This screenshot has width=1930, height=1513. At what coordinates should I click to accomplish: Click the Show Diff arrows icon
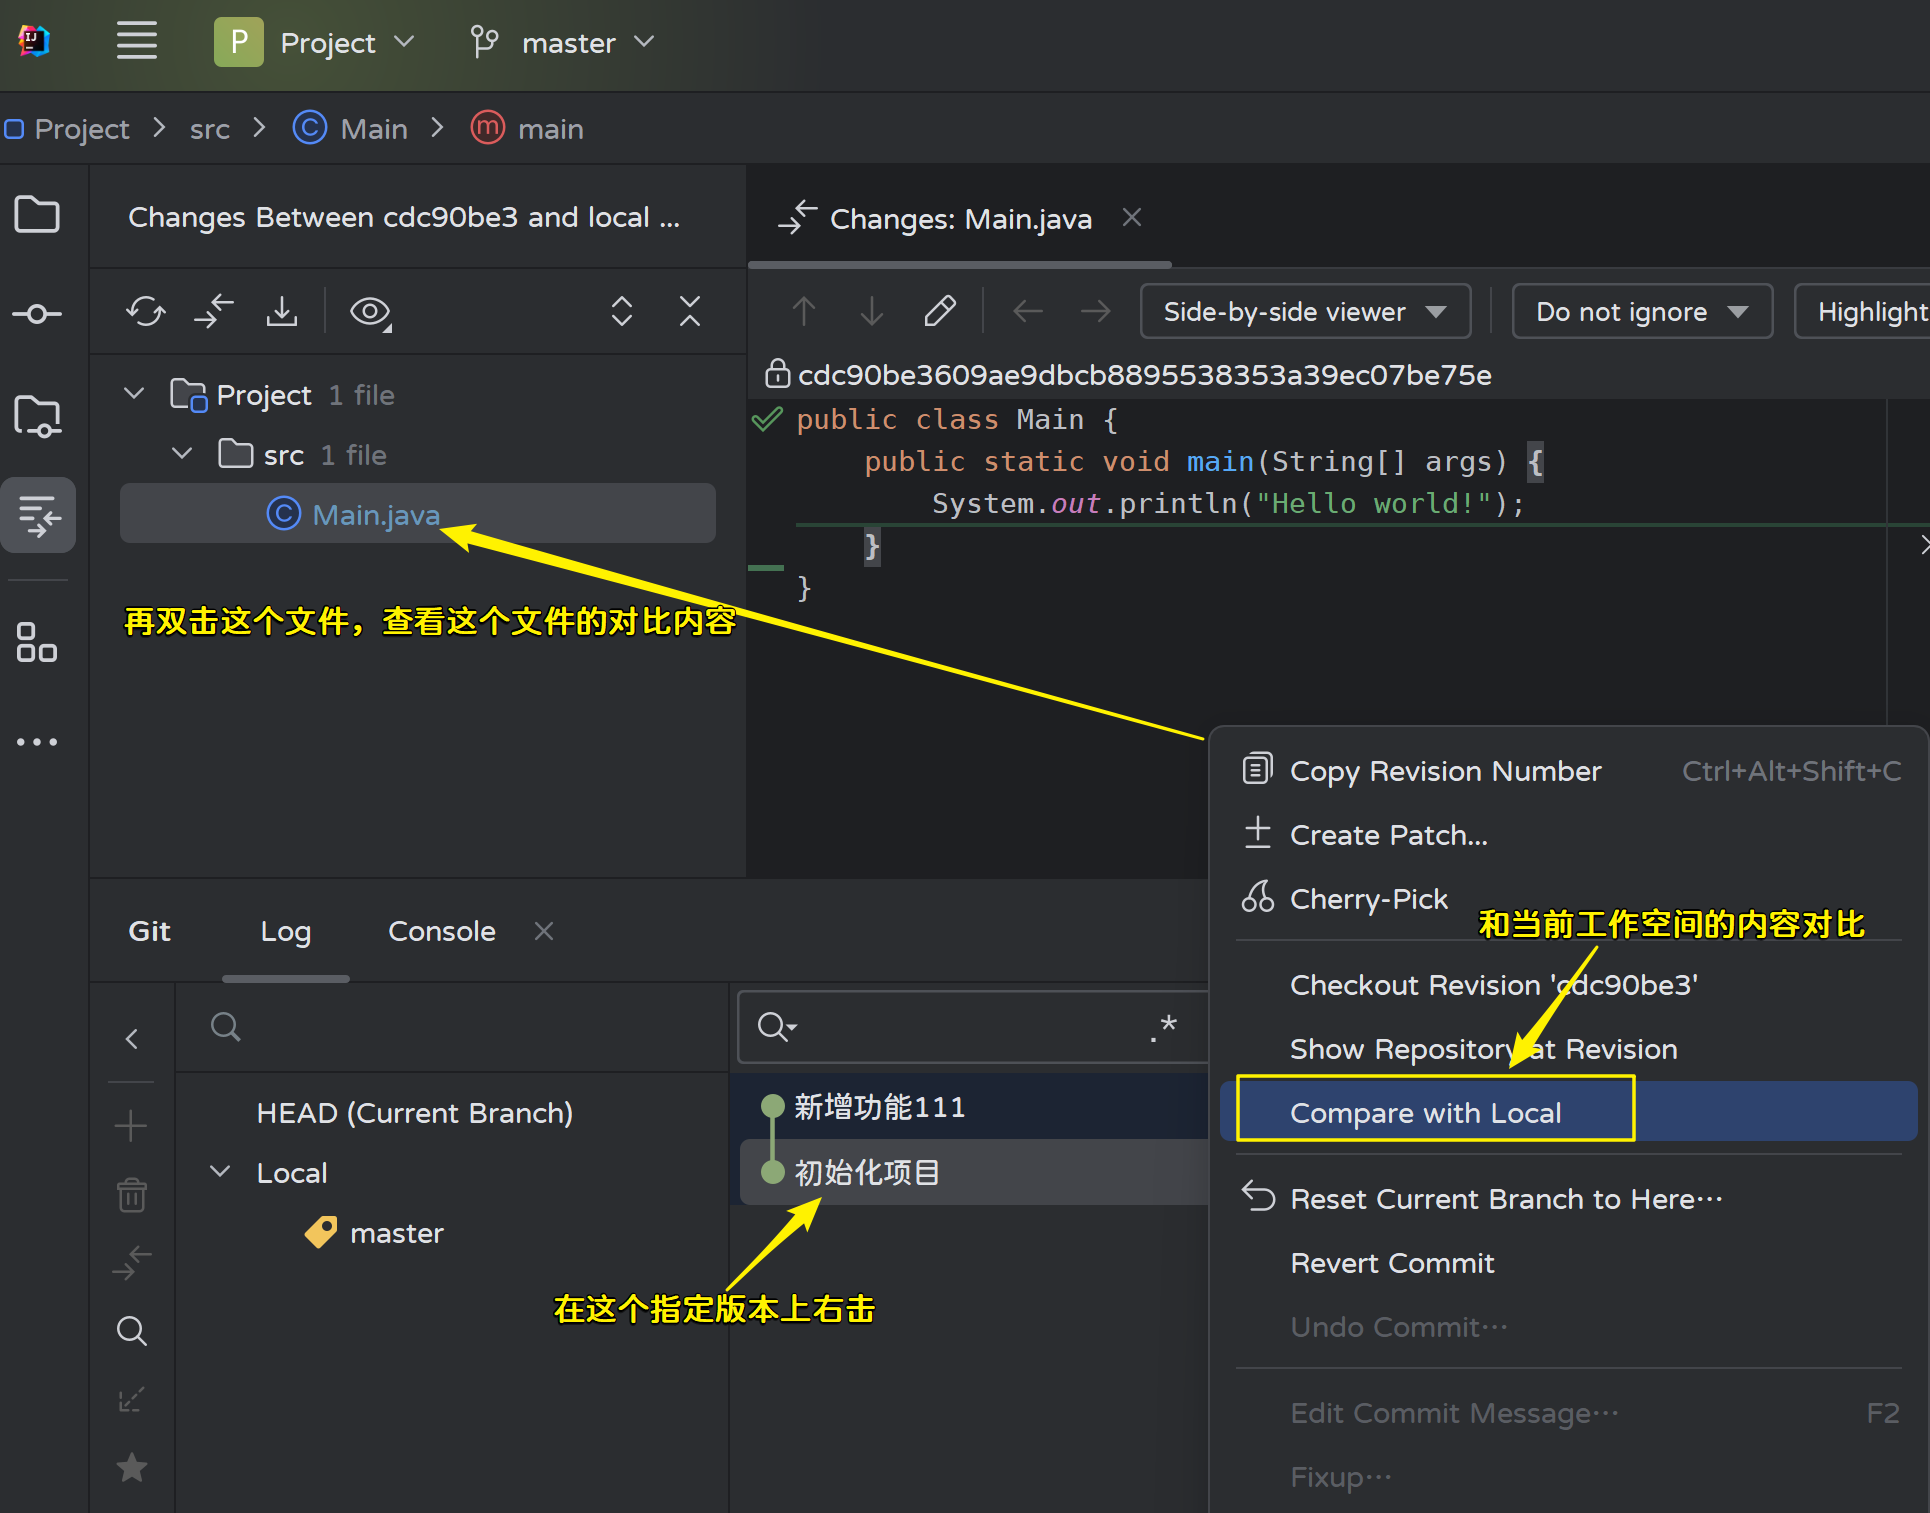coord(213,312)
